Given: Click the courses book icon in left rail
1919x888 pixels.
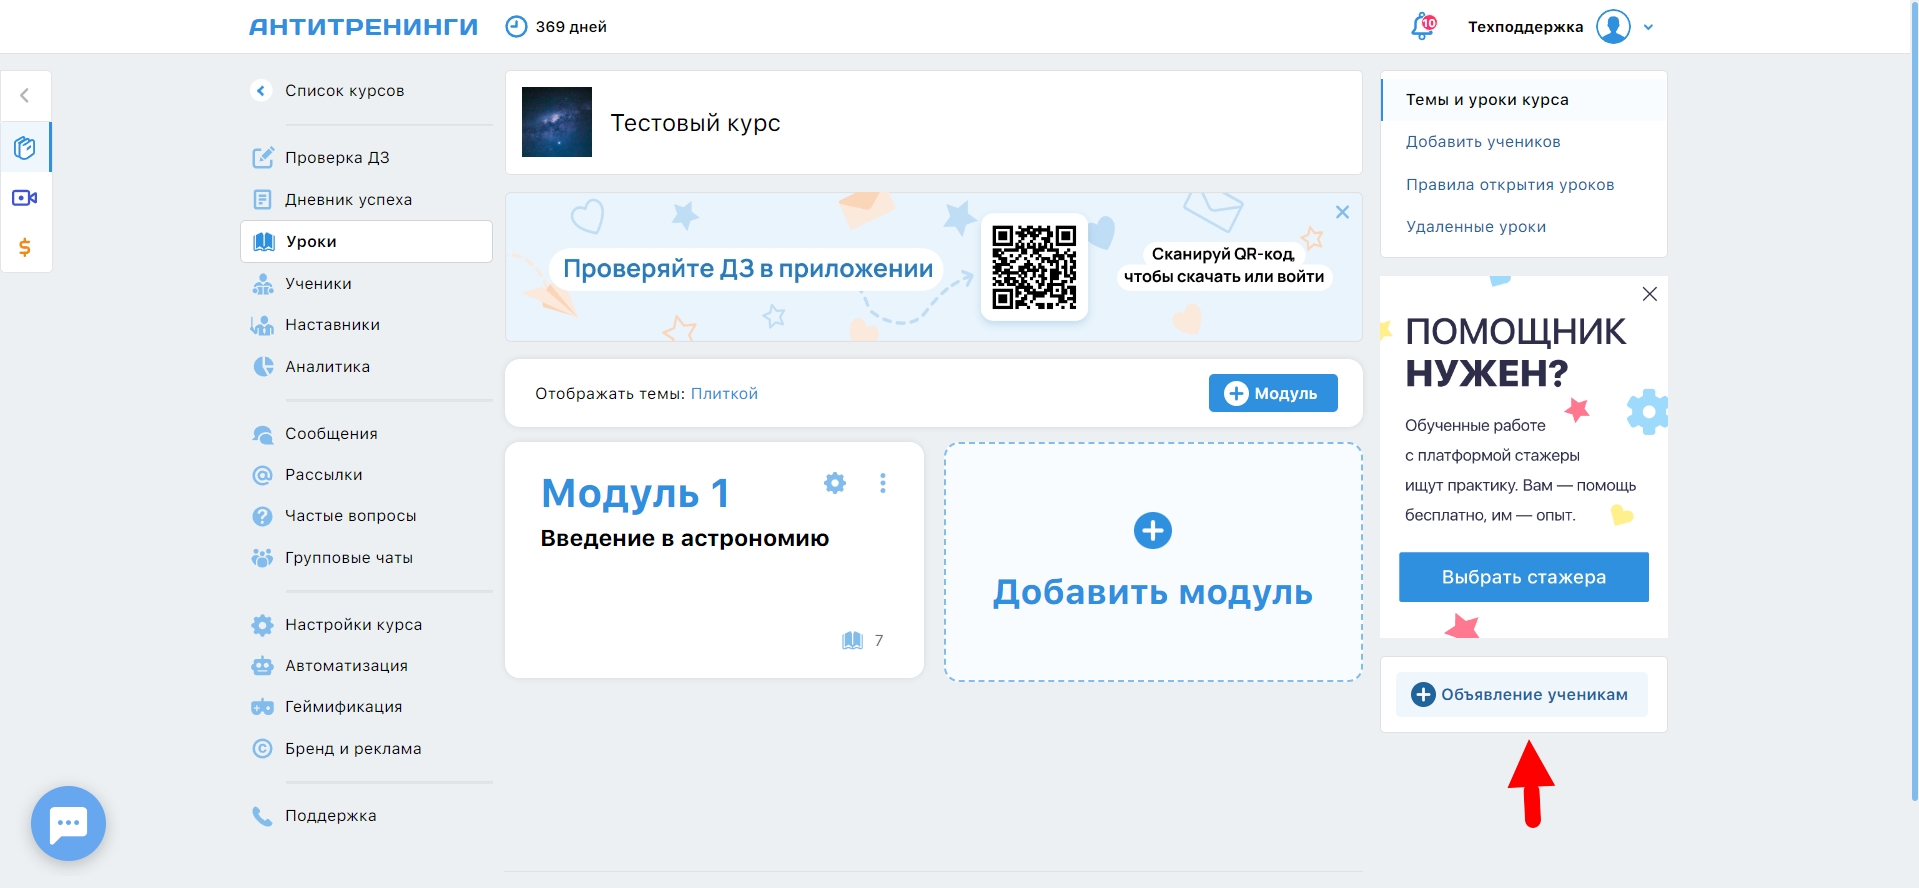Looking at the screenshot, I should click(25, 148).
